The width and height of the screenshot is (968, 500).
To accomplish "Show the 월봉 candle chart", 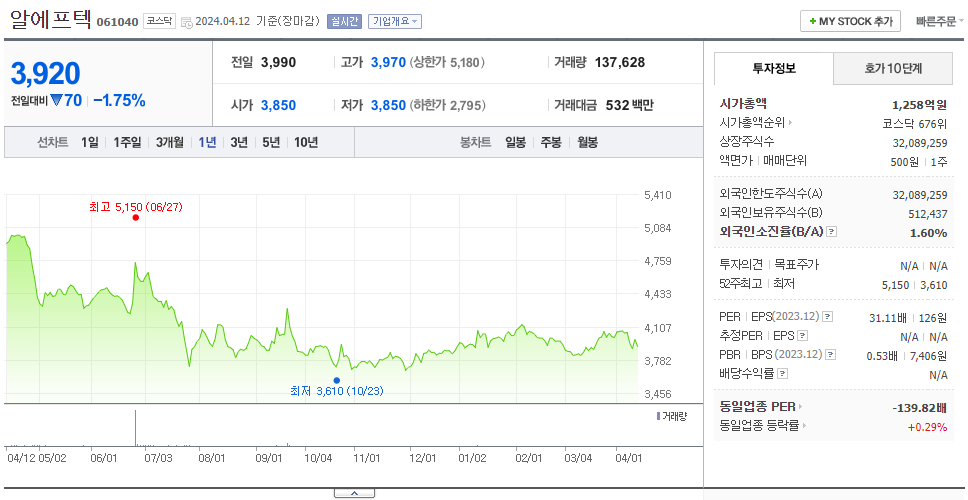I will [x=588, y=143].
